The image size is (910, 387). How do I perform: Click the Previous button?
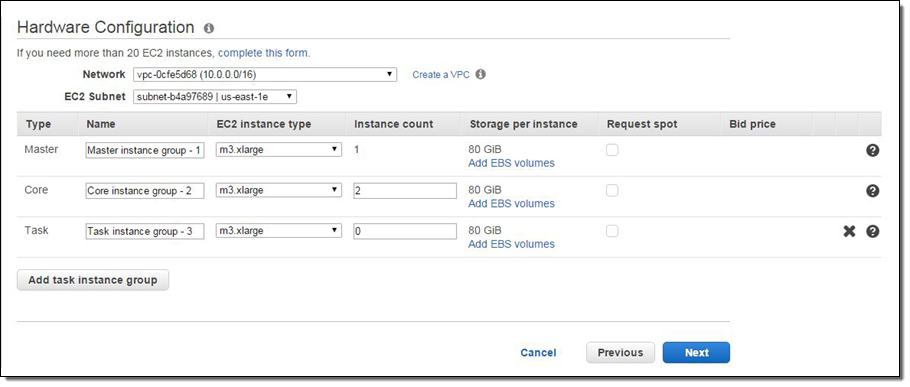click(620, 353)
